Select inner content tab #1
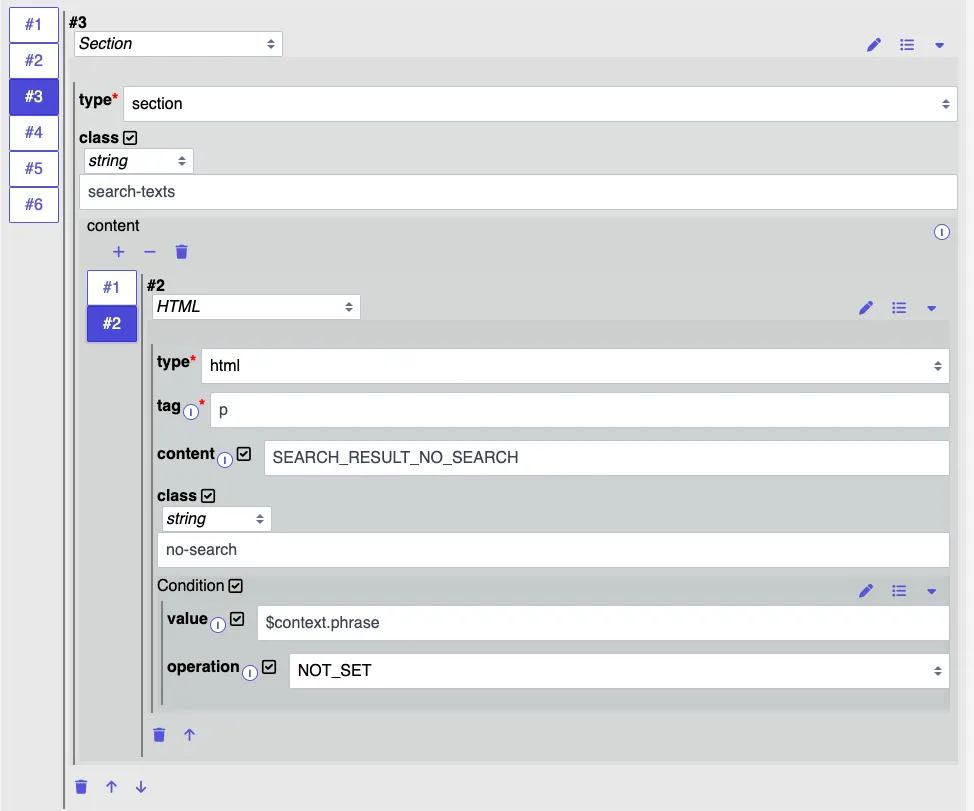Image resolution: width=974 pixels, height=811 pixels. [x=112, y=288]
